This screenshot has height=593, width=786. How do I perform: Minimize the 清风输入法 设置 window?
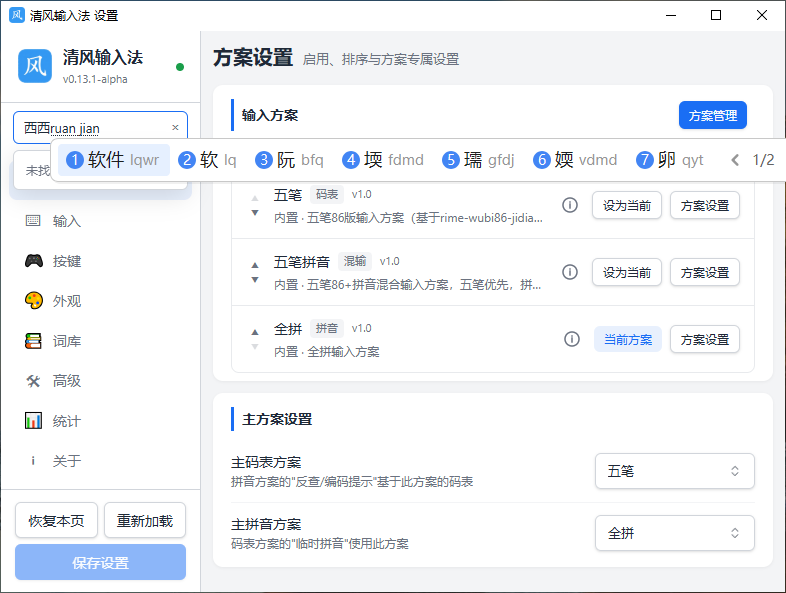pos(671,15)
